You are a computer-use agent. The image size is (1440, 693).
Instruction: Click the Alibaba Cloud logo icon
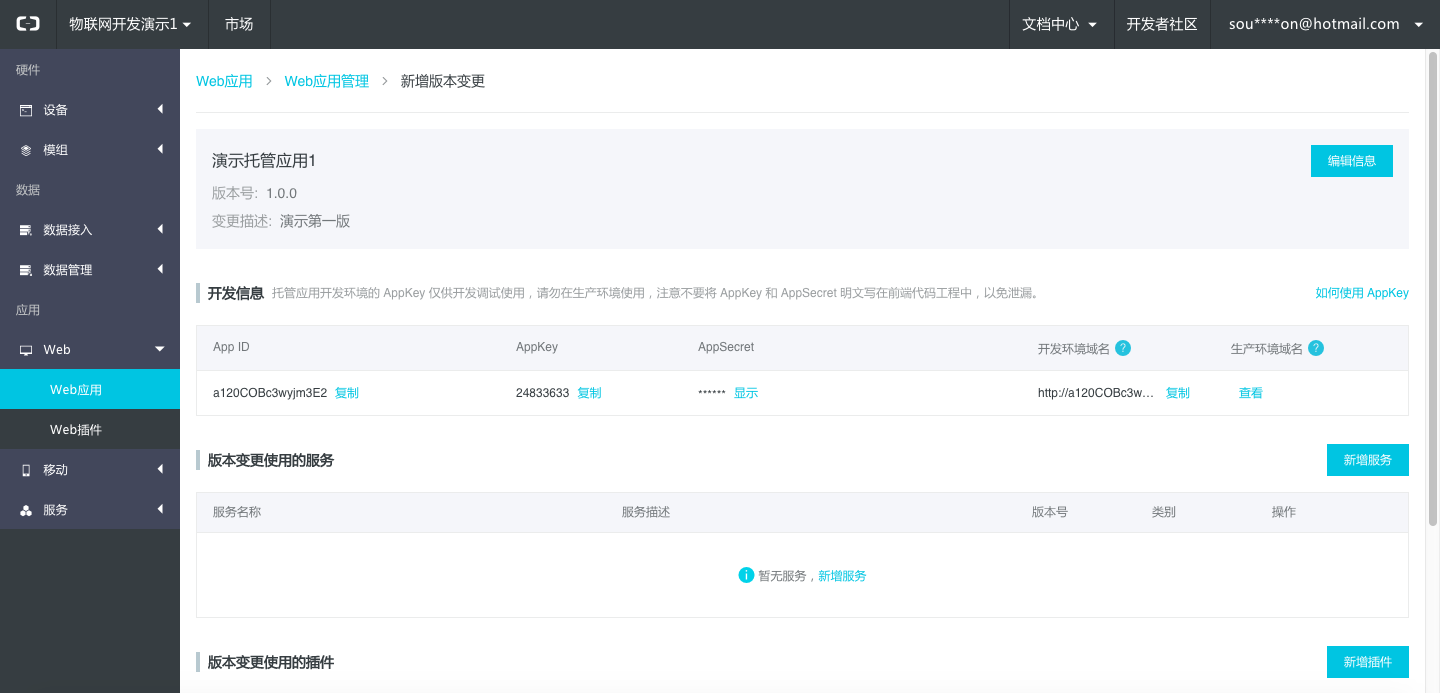tap(28, 24)
